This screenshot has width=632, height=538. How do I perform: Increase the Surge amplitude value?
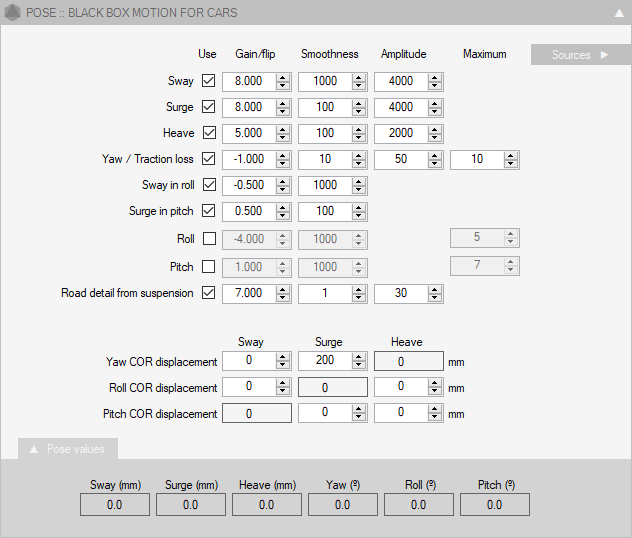coord(434,104)
